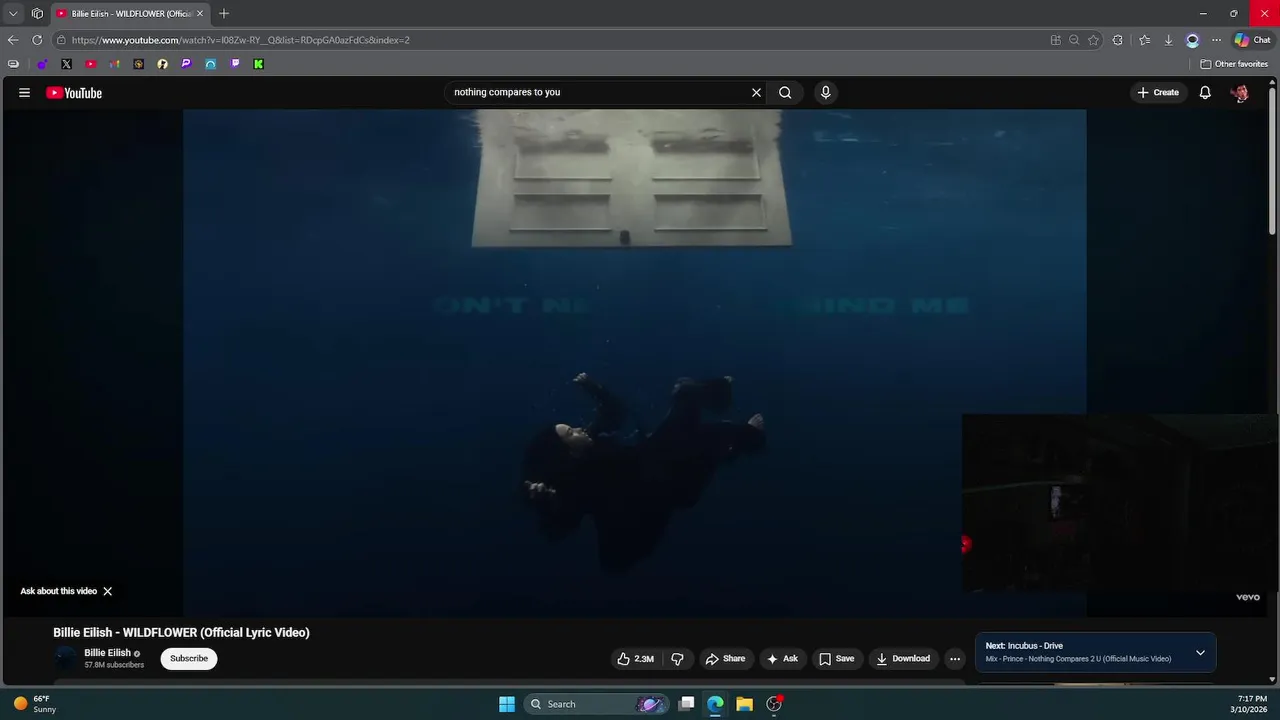Open the tab actions dropdown arrow

click(x=13, y=13)
